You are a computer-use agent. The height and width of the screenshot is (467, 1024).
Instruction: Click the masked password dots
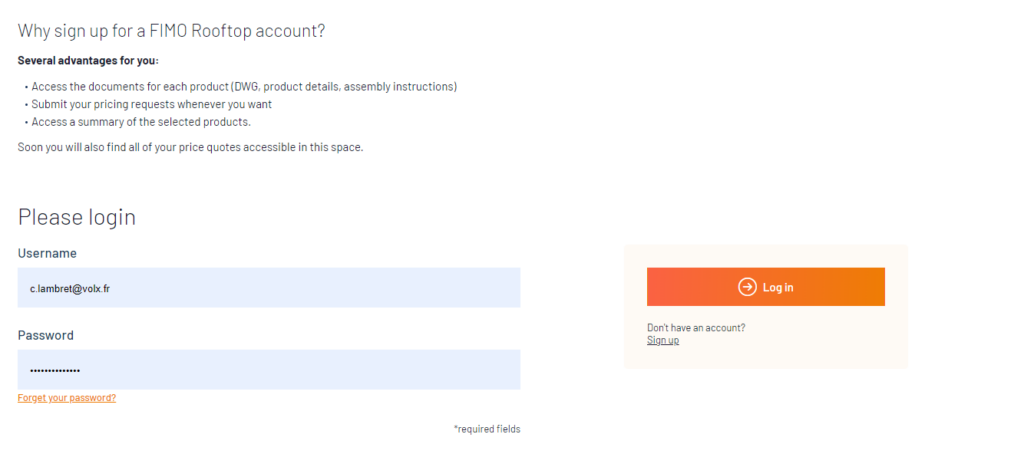tap(55, 371)
